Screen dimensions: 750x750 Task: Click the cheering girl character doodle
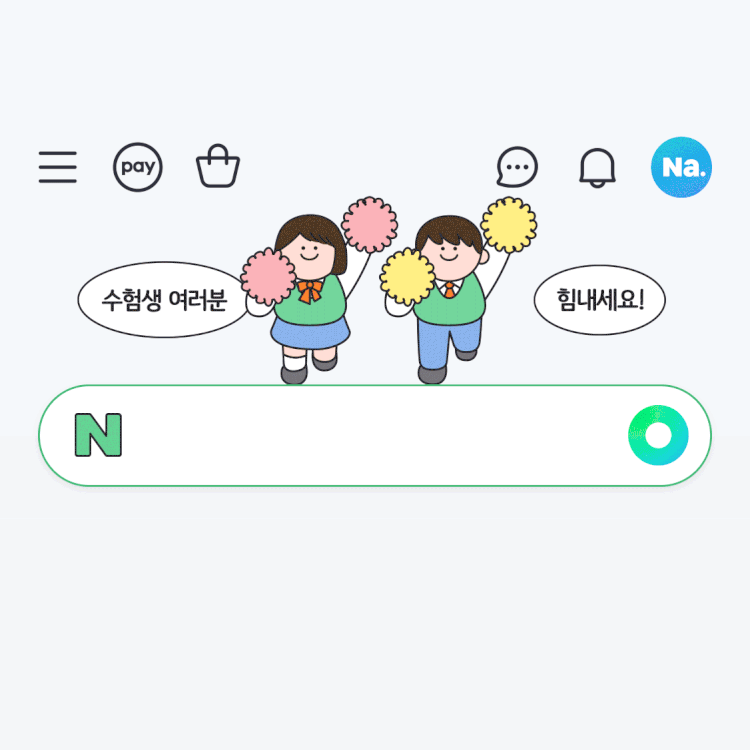click(x=311, y=297)
